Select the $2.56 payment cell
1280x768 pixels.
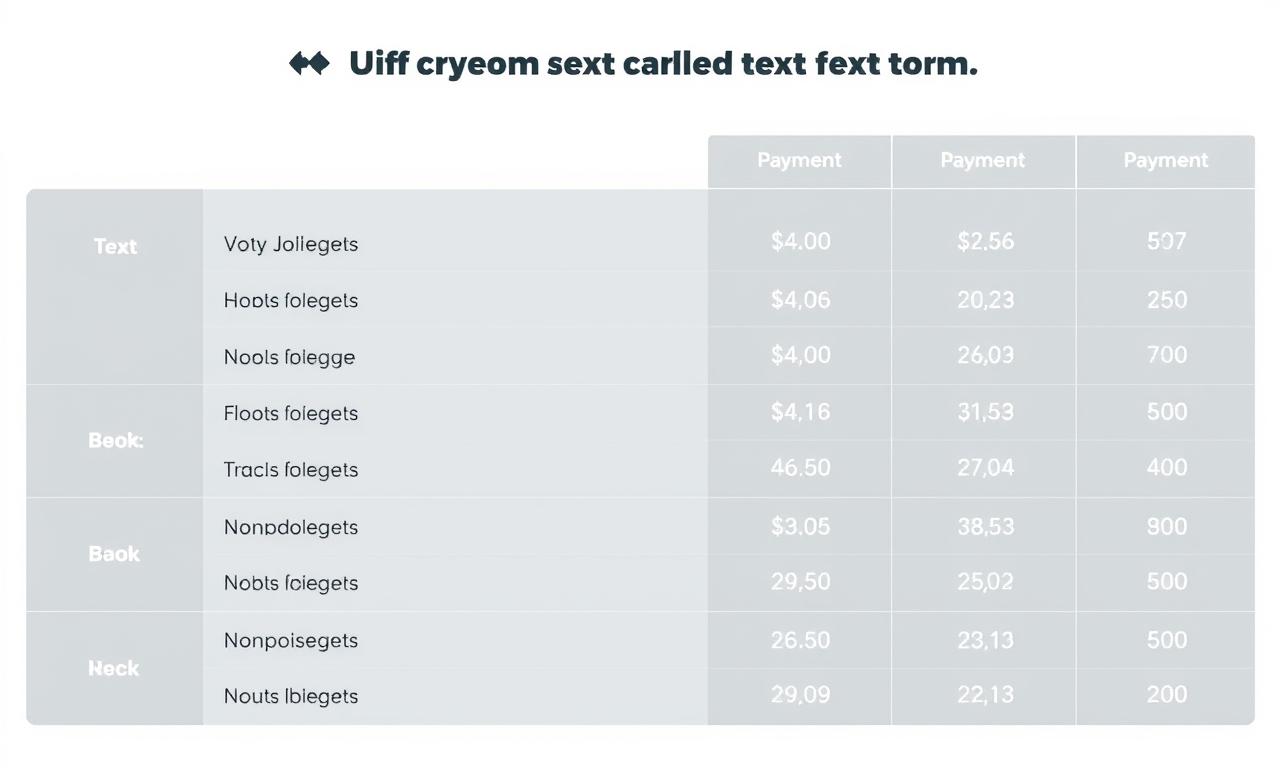coord(985,241)
